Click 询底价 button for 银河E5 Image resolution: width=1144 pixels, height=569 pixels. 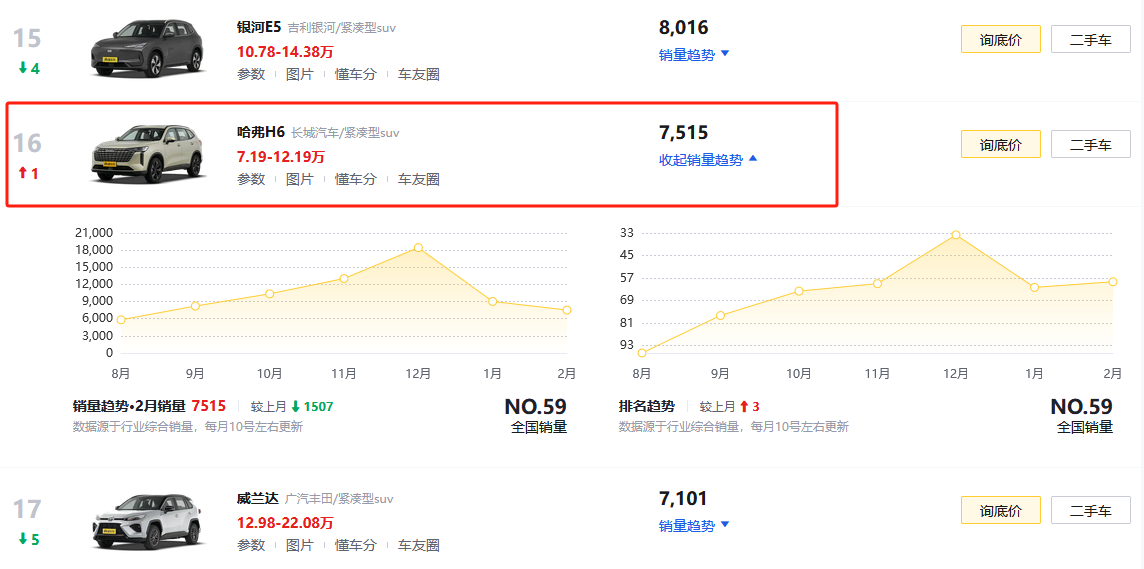coord(1000,39)
